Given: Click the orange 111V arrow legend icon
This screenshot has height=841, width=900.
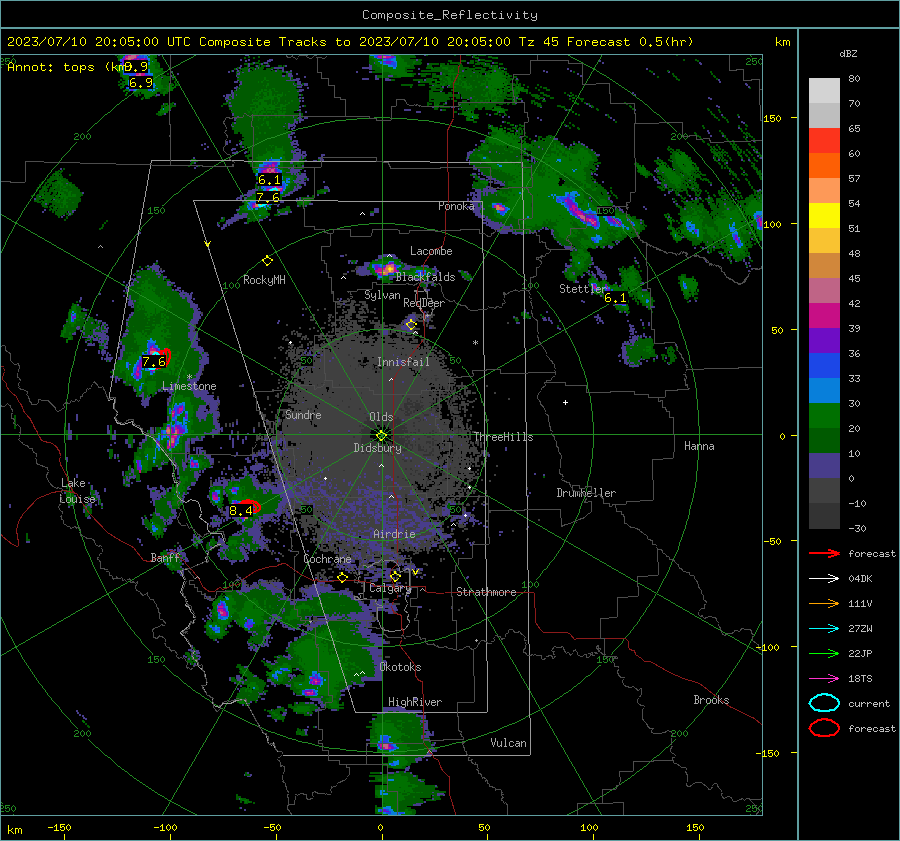Looking at the screenshot, I should 824,603.
